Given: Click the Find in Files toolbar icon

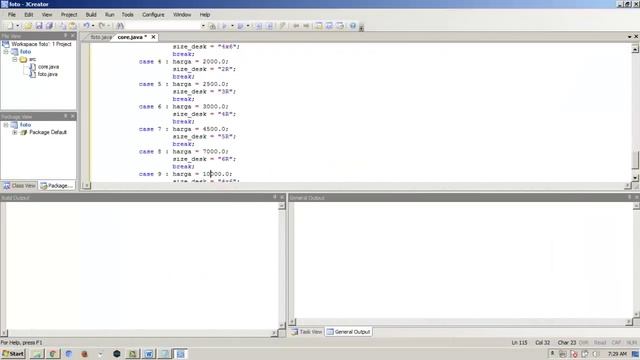Looking at the screenshot, I should coord(212,26).
